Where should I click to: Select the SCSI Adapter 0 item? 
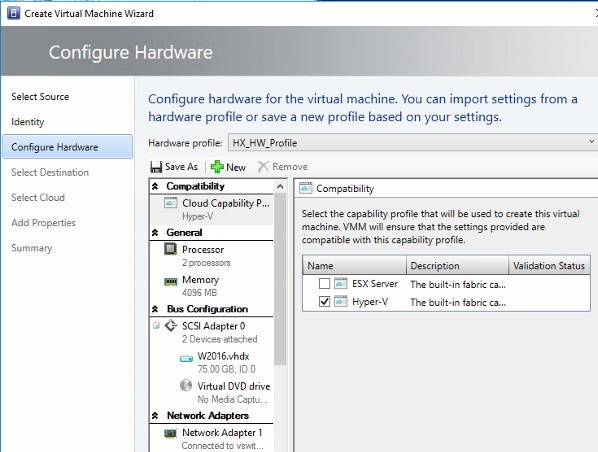point(212,332)
